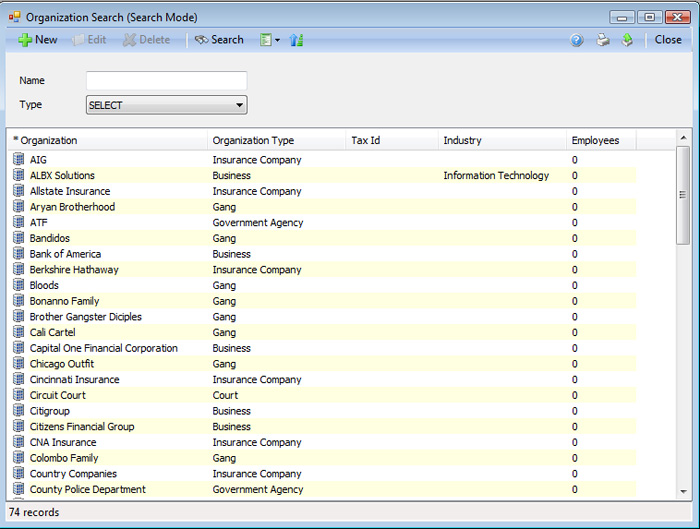Click the Close toolbar button

pyautogui.click(x=668, y=40)
